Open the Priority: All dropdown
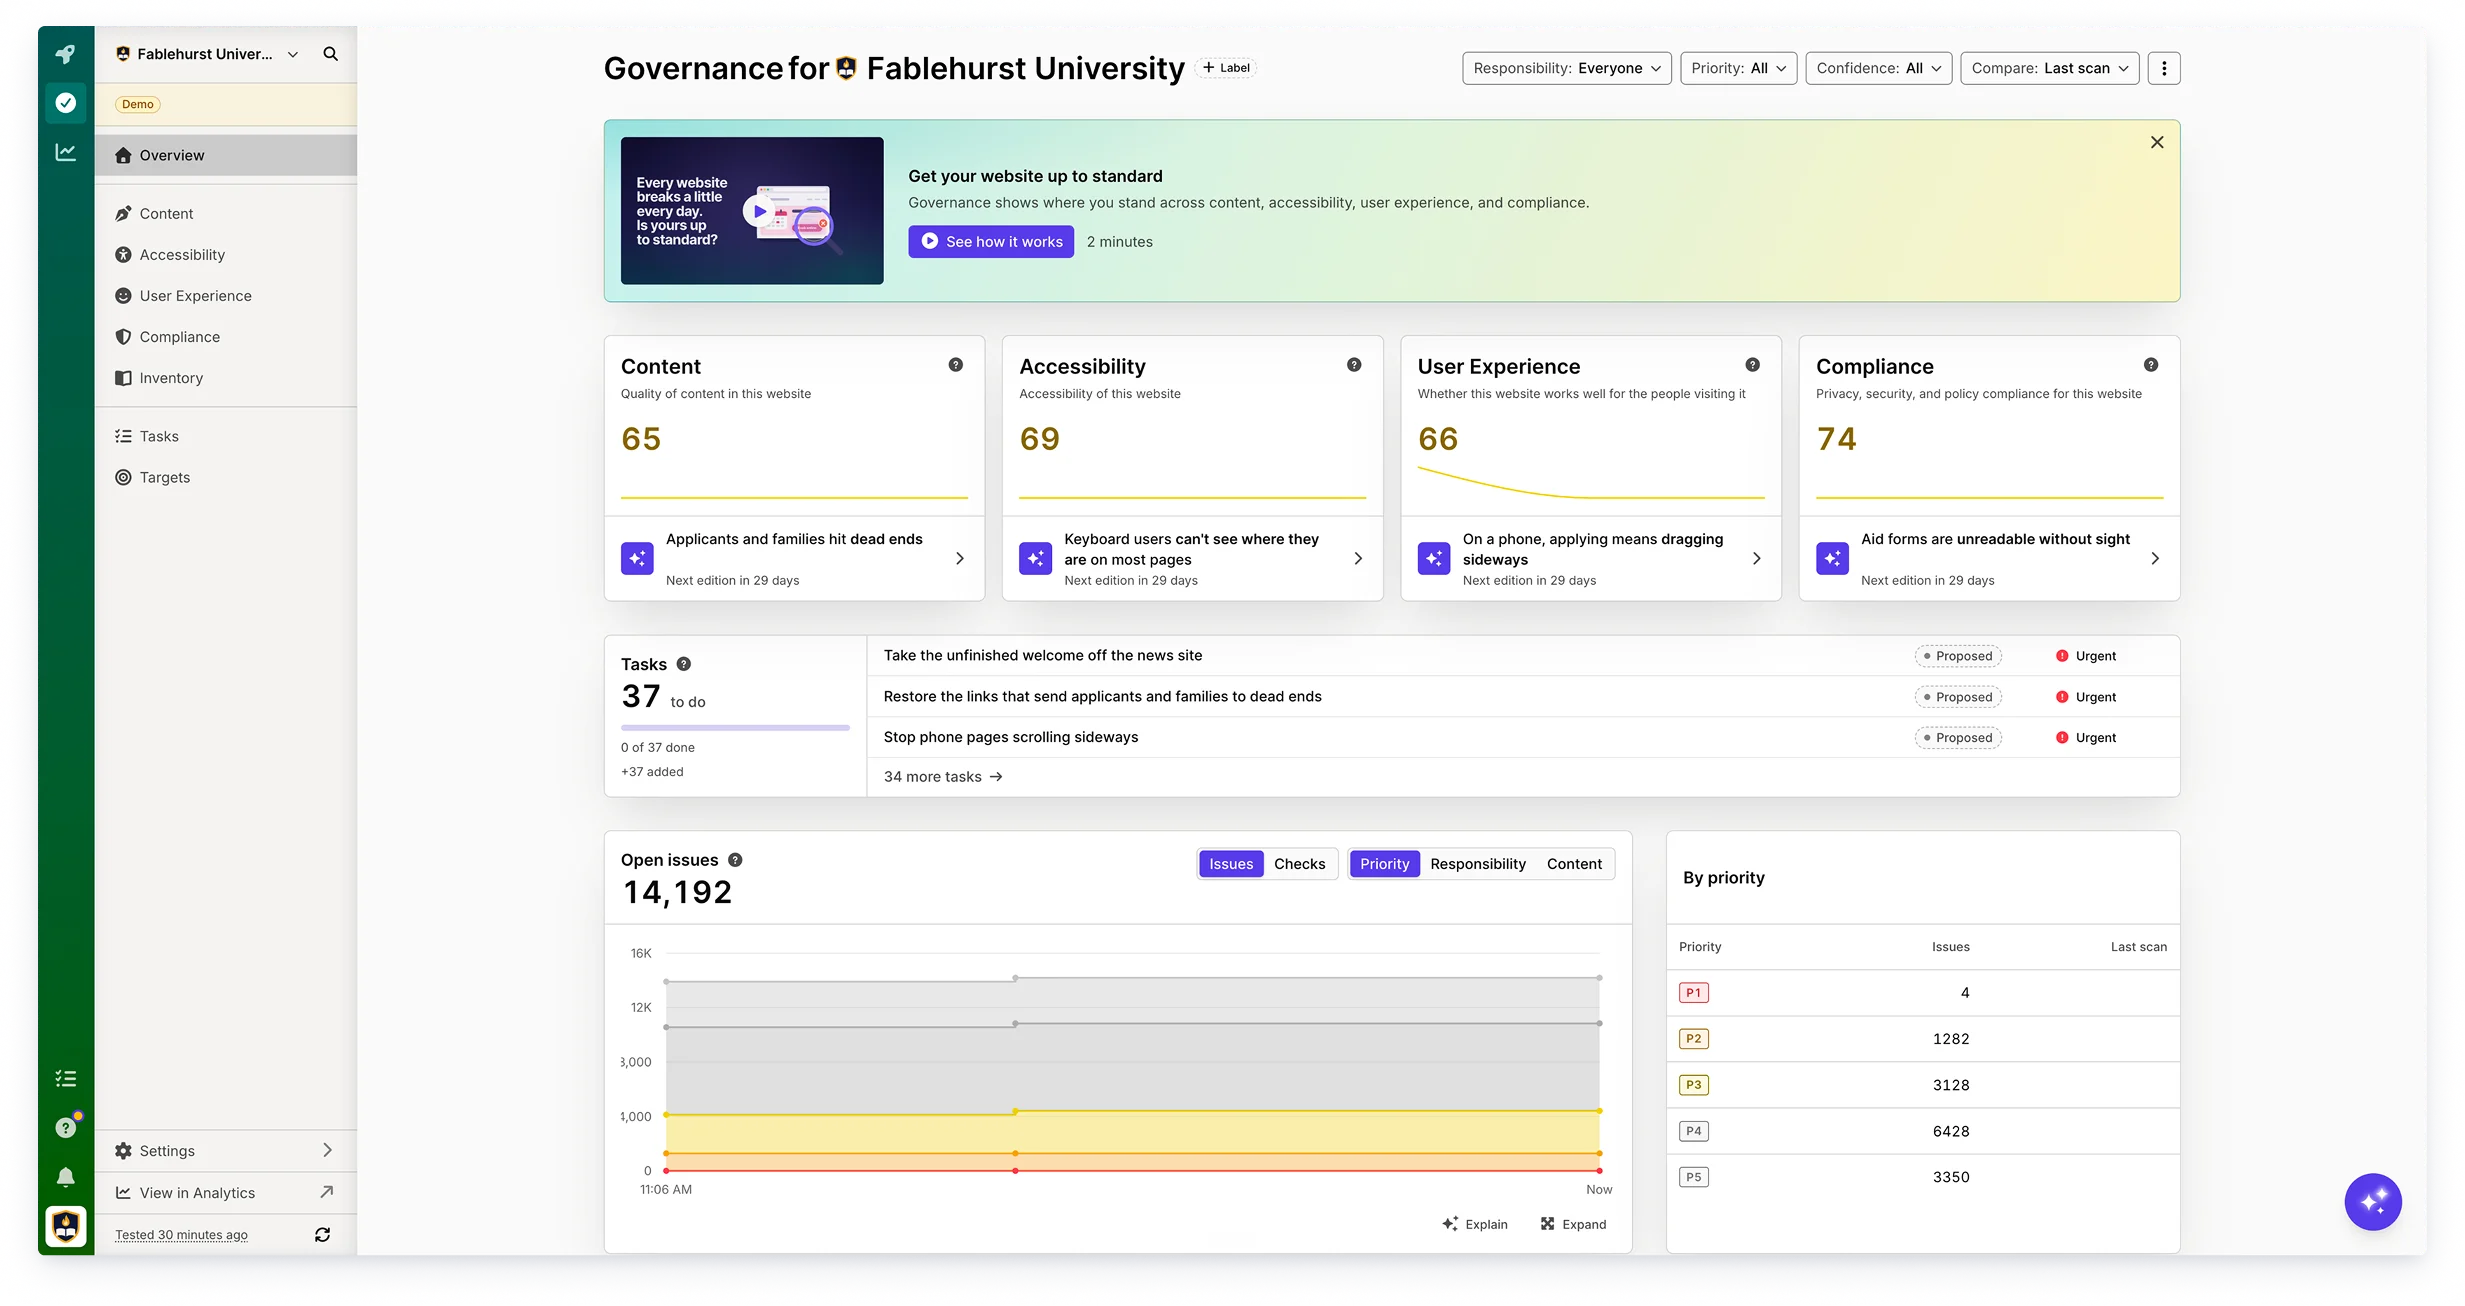Viewport: 2465px width, 1306px height. [1739, 68]
